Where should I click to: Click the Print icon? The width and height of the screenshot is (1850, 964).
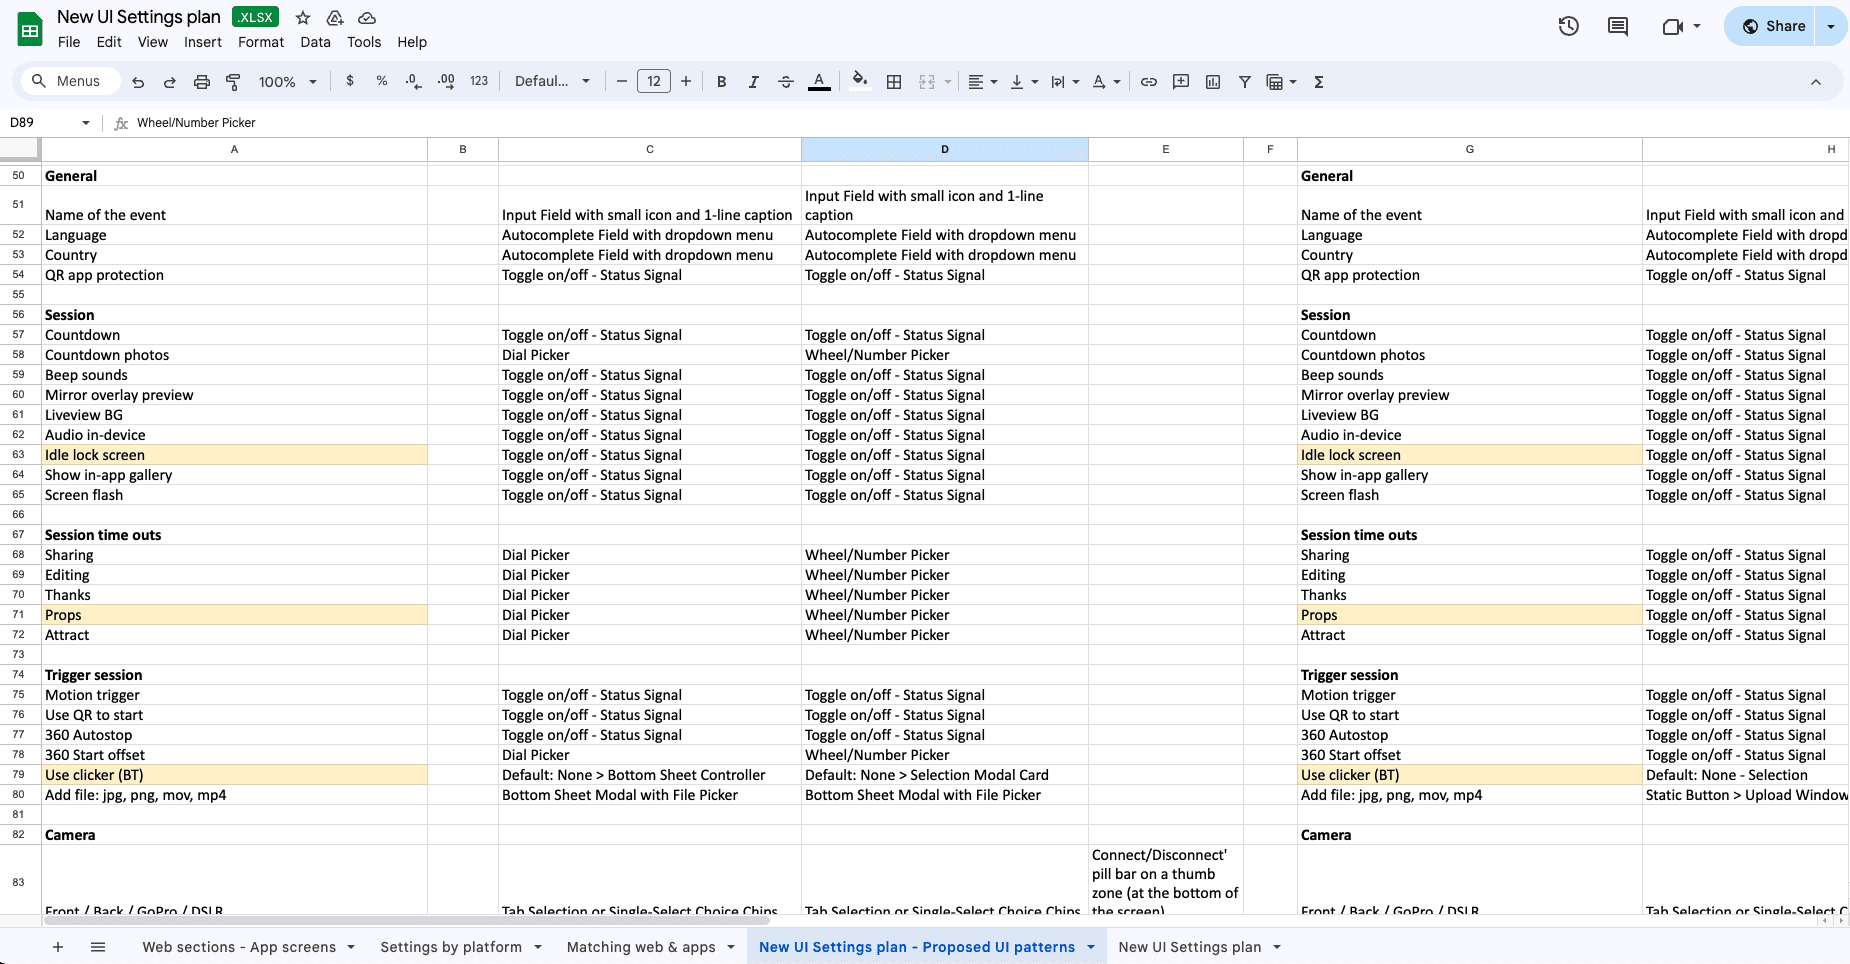click(x=202, y=82)
